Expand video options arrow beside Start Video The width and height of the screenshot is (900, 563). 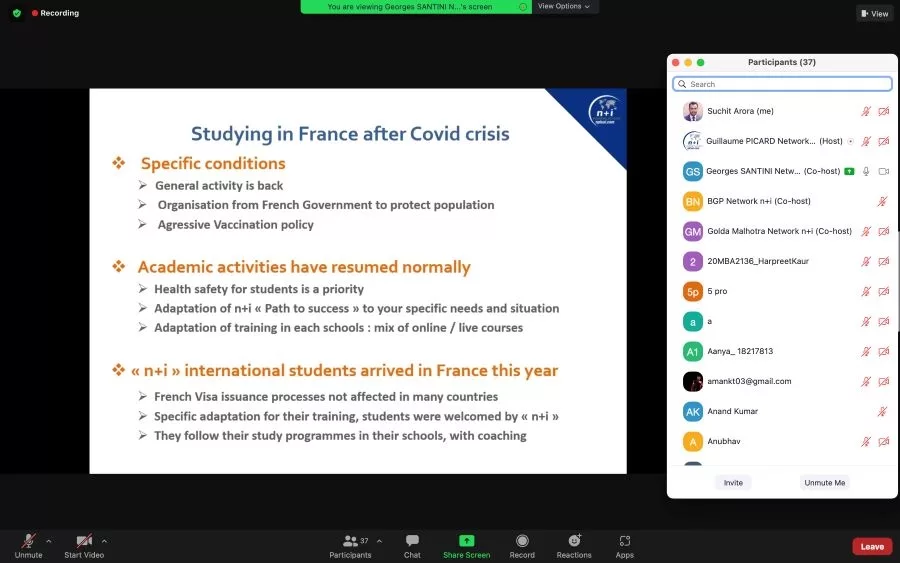(x=104, y=541)
